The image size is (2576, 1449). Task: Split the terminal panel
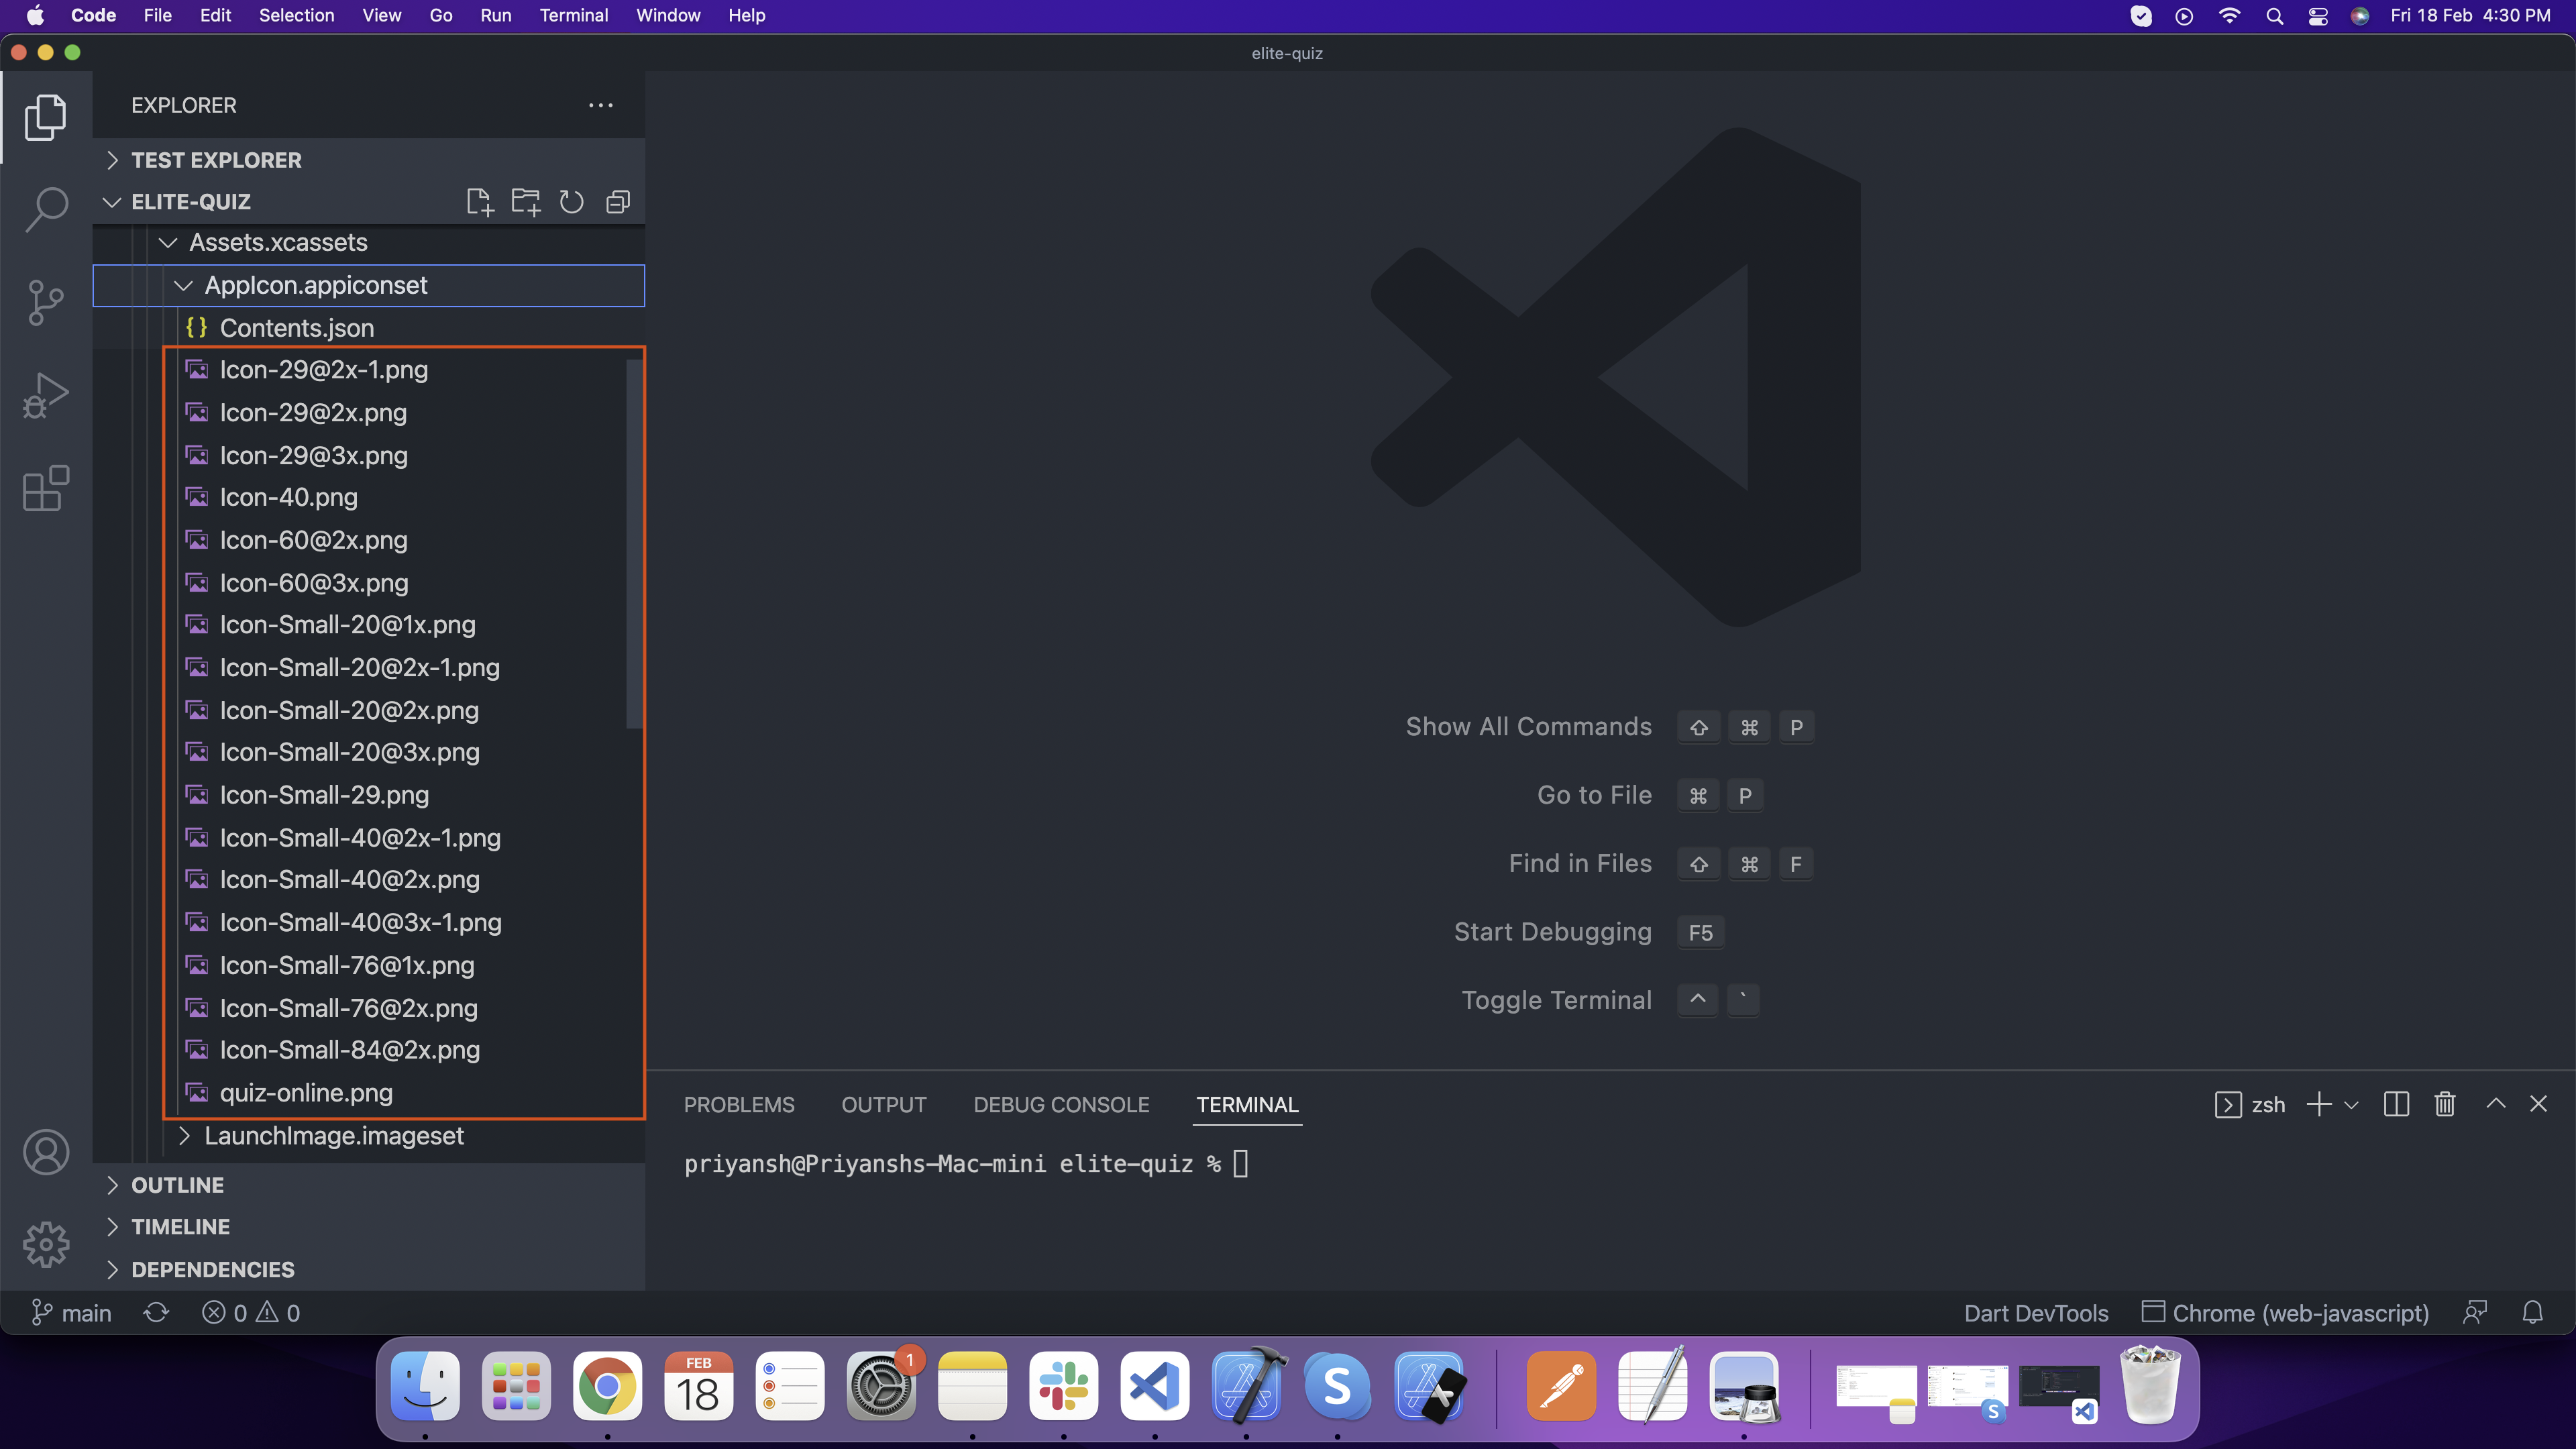point(2396,1104)
